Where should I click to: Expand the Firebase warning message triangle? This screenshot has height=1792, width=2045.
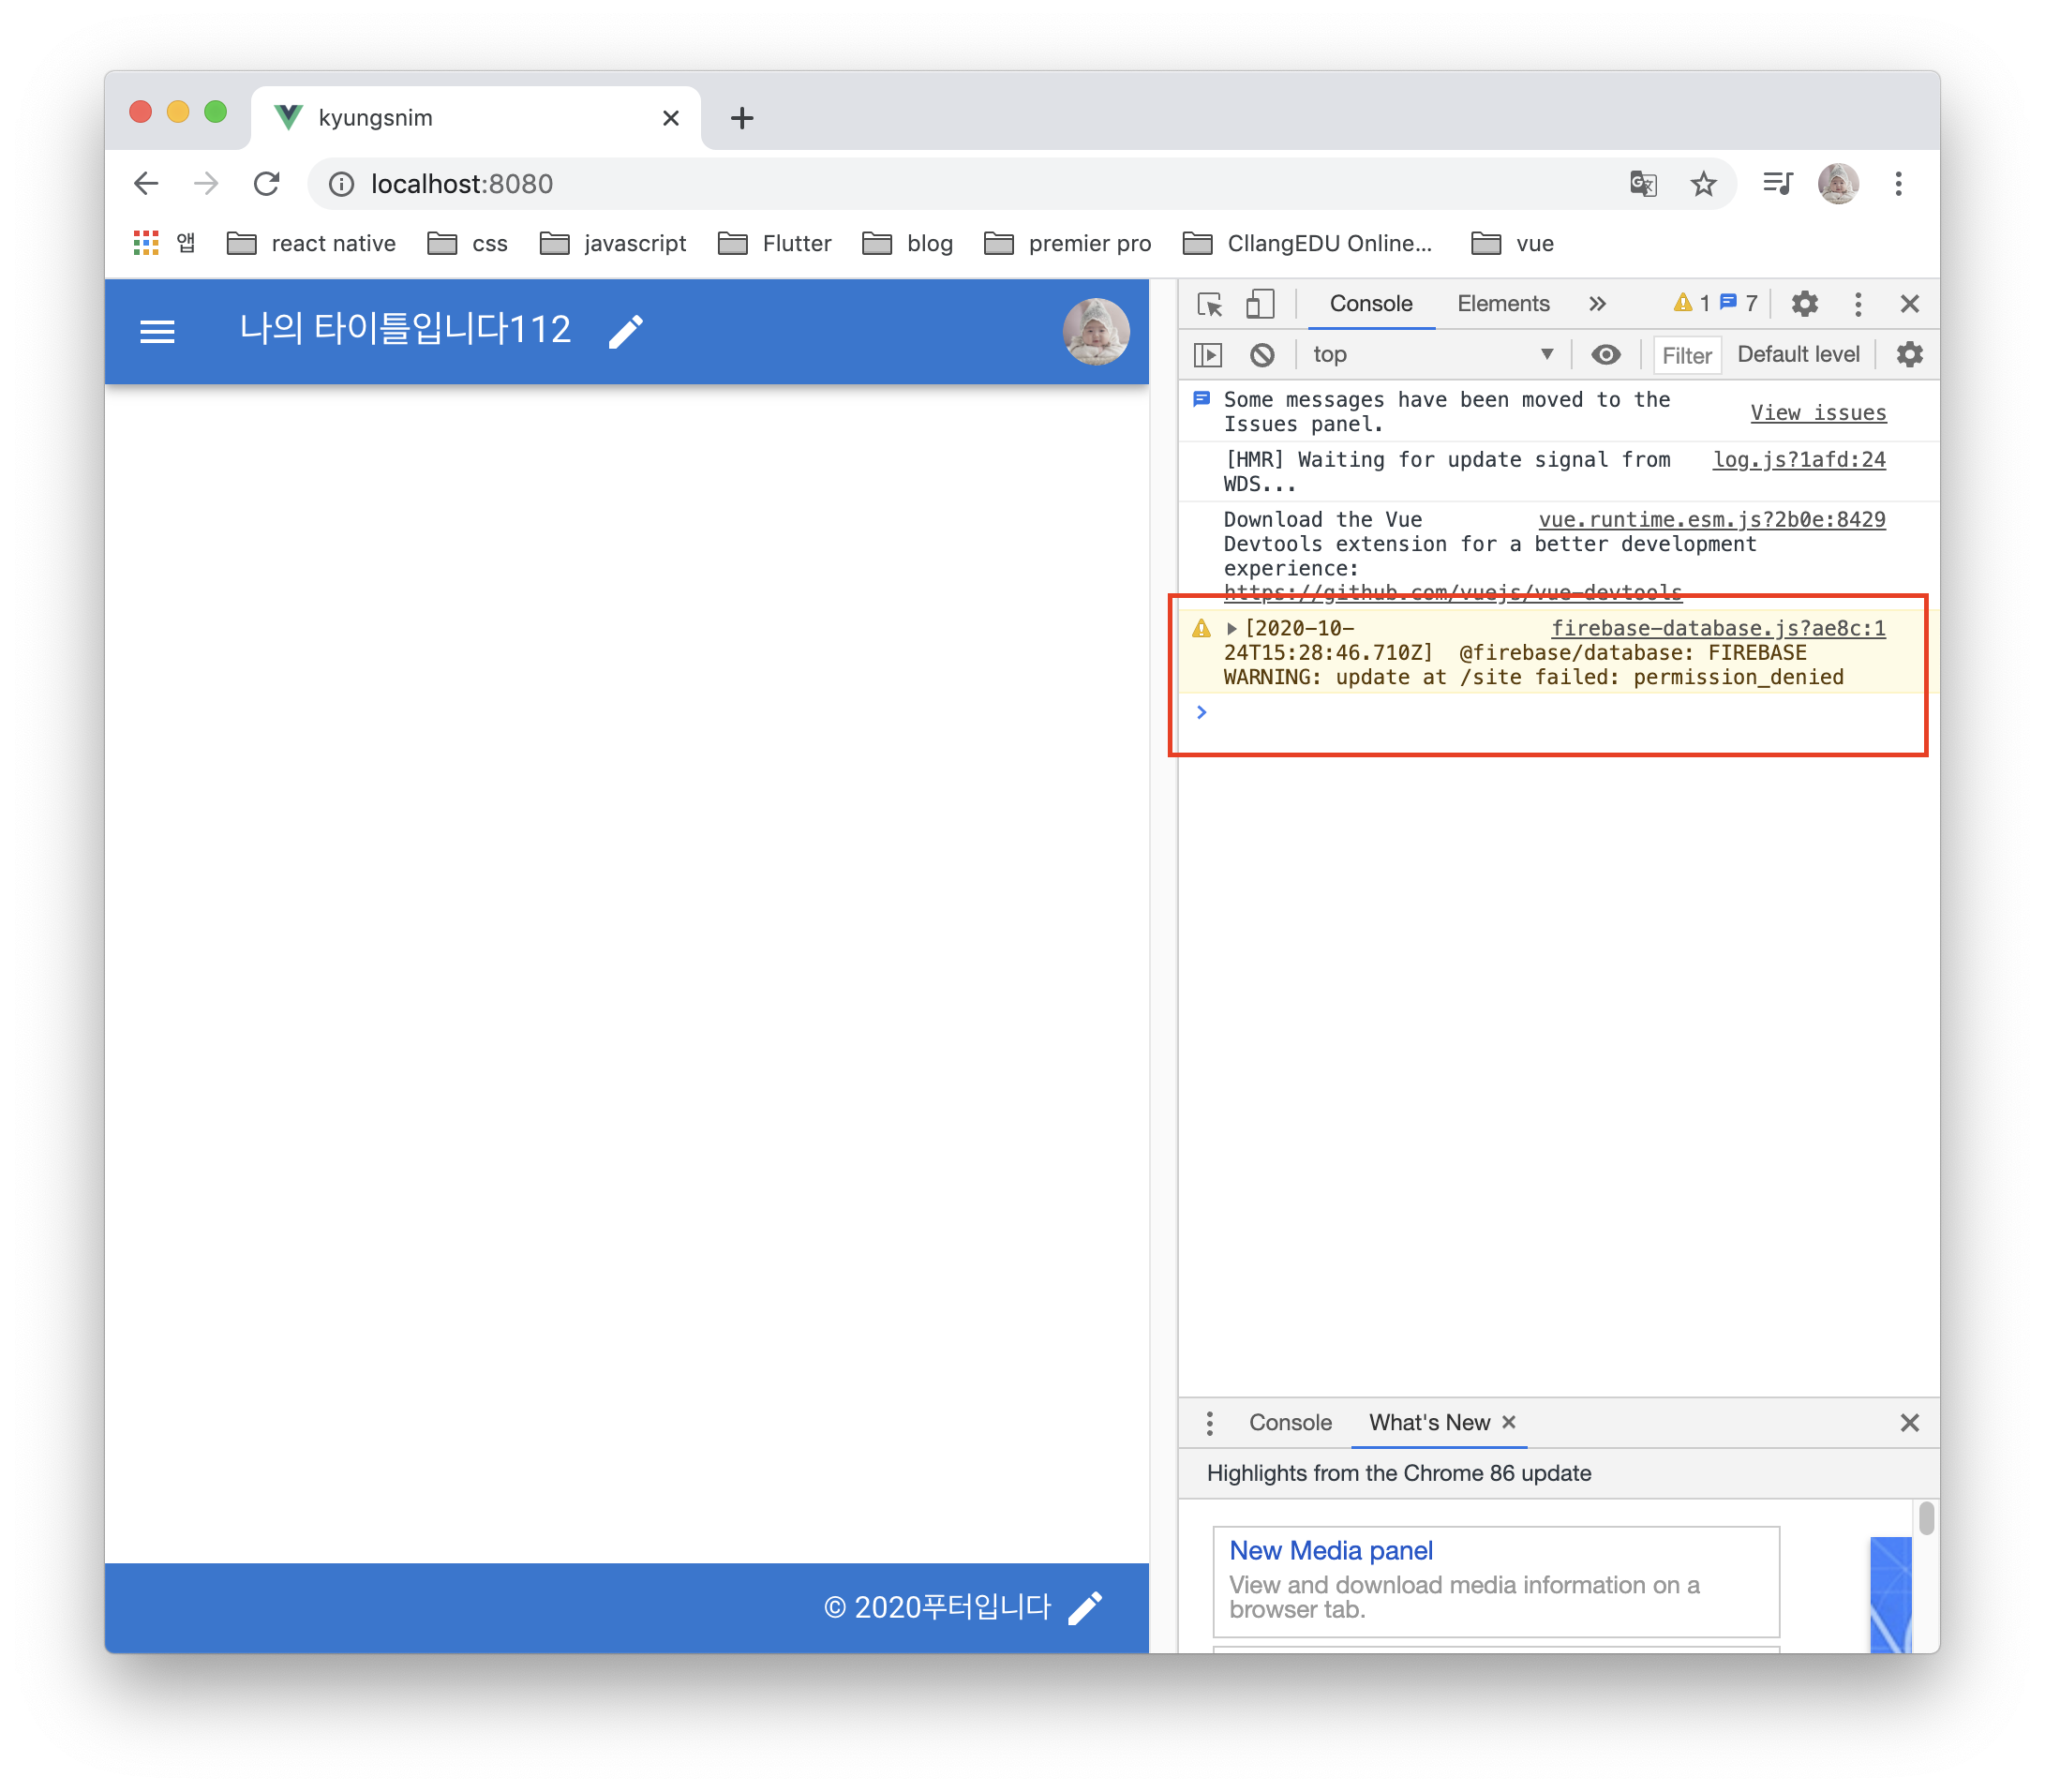pos(1232,629)
